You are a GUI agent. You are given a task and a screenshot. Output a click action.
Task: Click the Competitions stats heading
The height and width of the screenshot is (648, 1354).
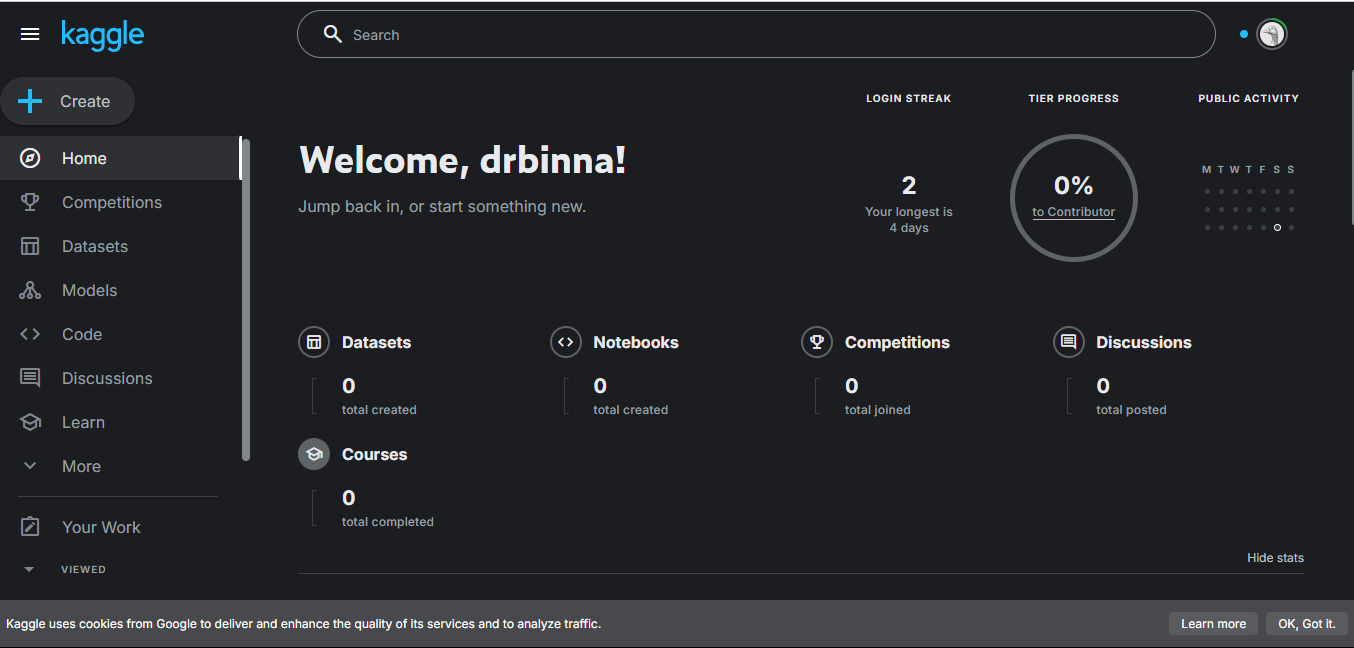(x=897, y=342)
